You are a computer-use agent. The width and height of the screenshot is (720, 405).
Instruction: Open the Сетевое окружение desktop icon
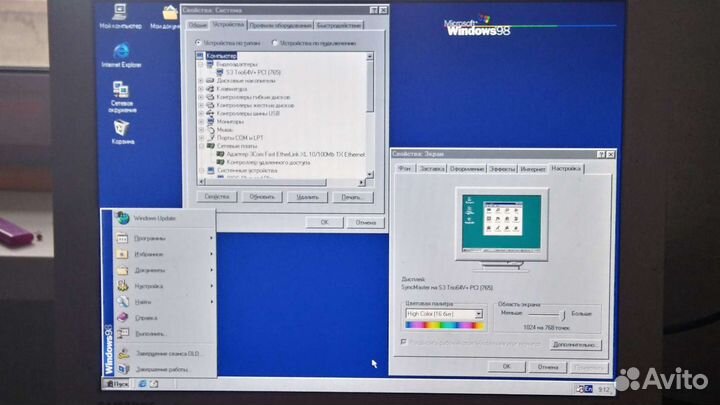(x=122, y=96)
